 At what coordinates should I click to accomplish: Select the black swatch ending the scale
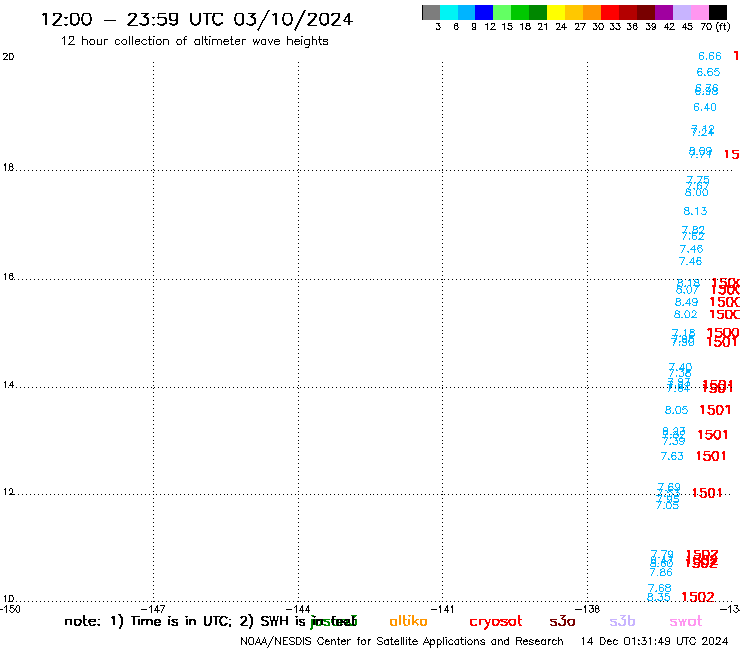[x=718, y=12]
